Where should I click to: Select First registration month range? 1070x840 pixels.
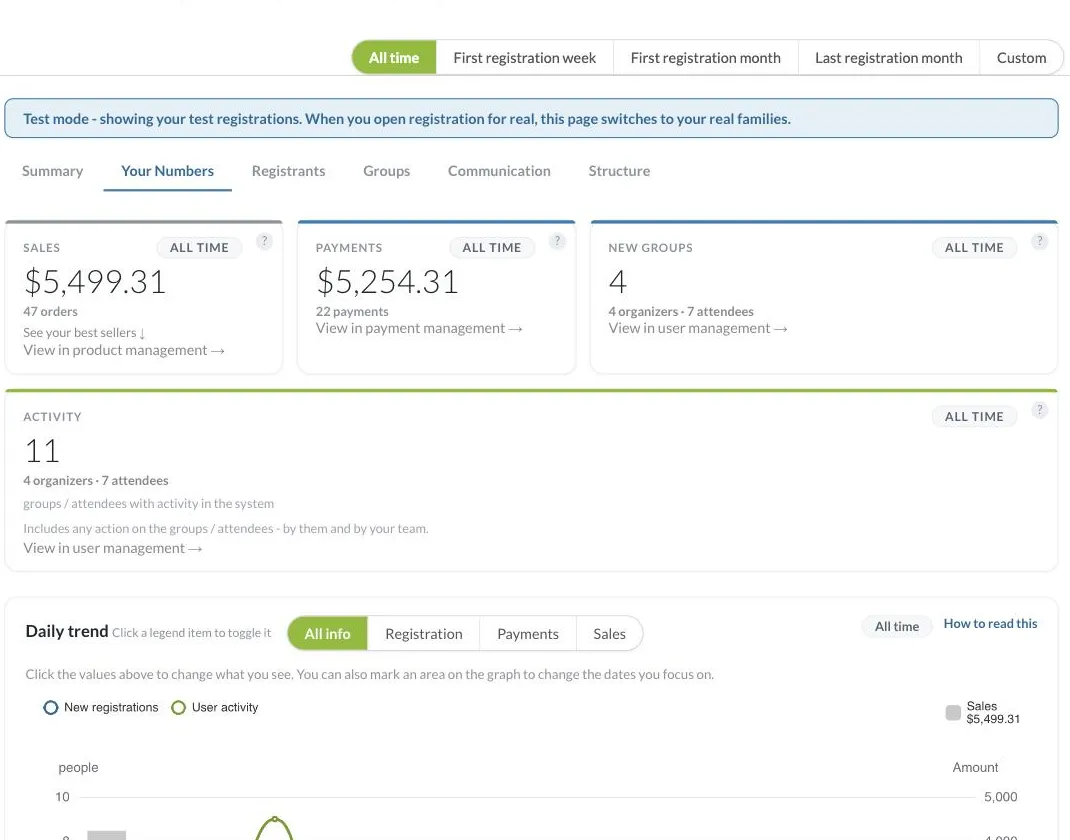[x=706, y=58]
